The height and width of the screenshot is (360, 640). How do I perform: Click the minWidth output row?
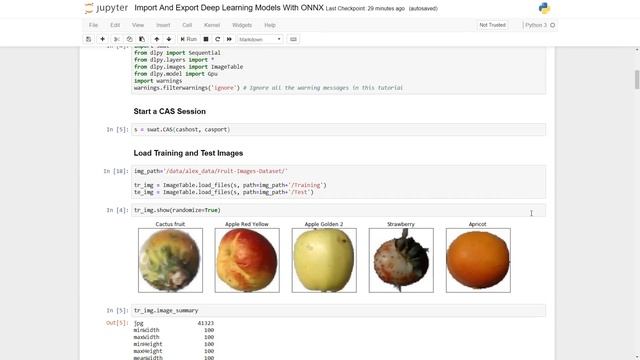coord(173,330)
